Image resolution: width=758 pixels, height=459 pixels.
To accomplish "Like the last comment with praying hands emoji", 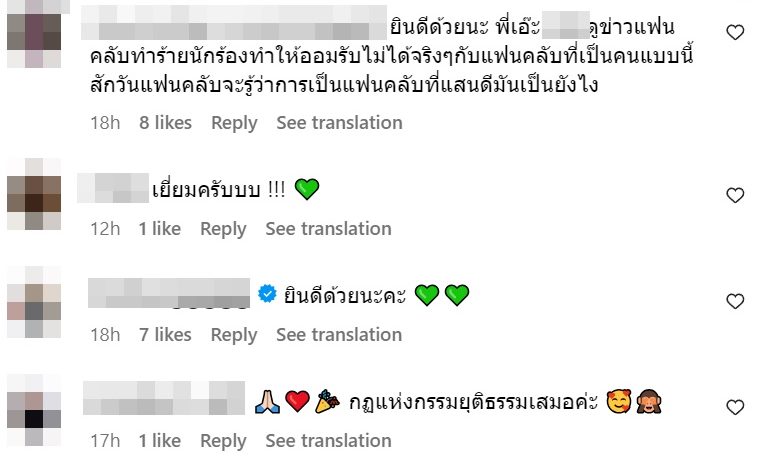I will tap(735, 407).
